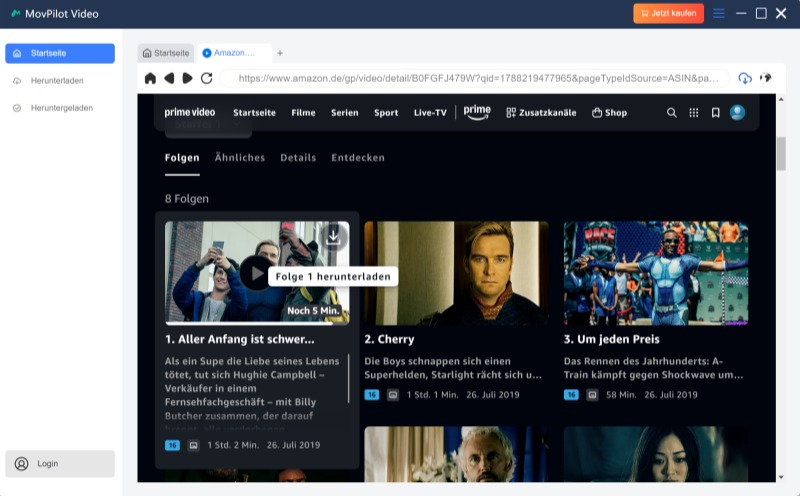Viewport: 800px width, 496px height.
Task: Click the episode 1 description text
Action: (x=252, y=395)
